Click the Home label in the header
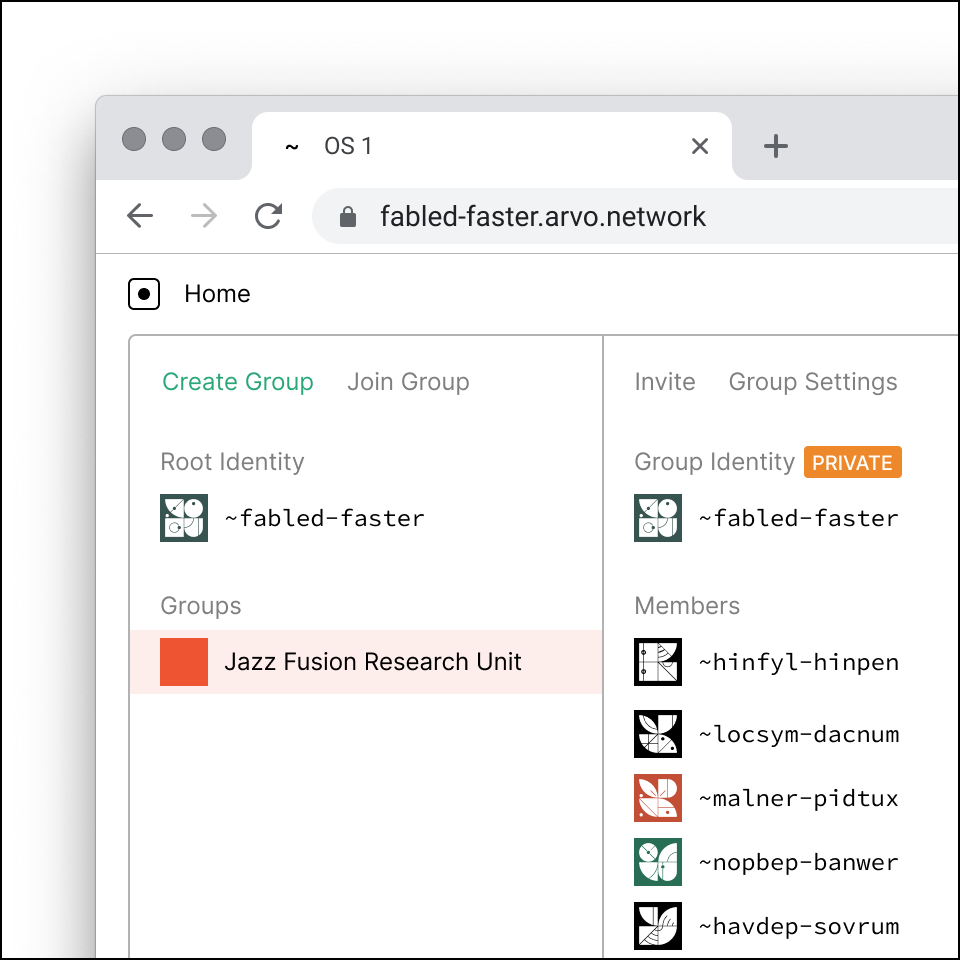 pyautogui.click(x=217, y=294)
